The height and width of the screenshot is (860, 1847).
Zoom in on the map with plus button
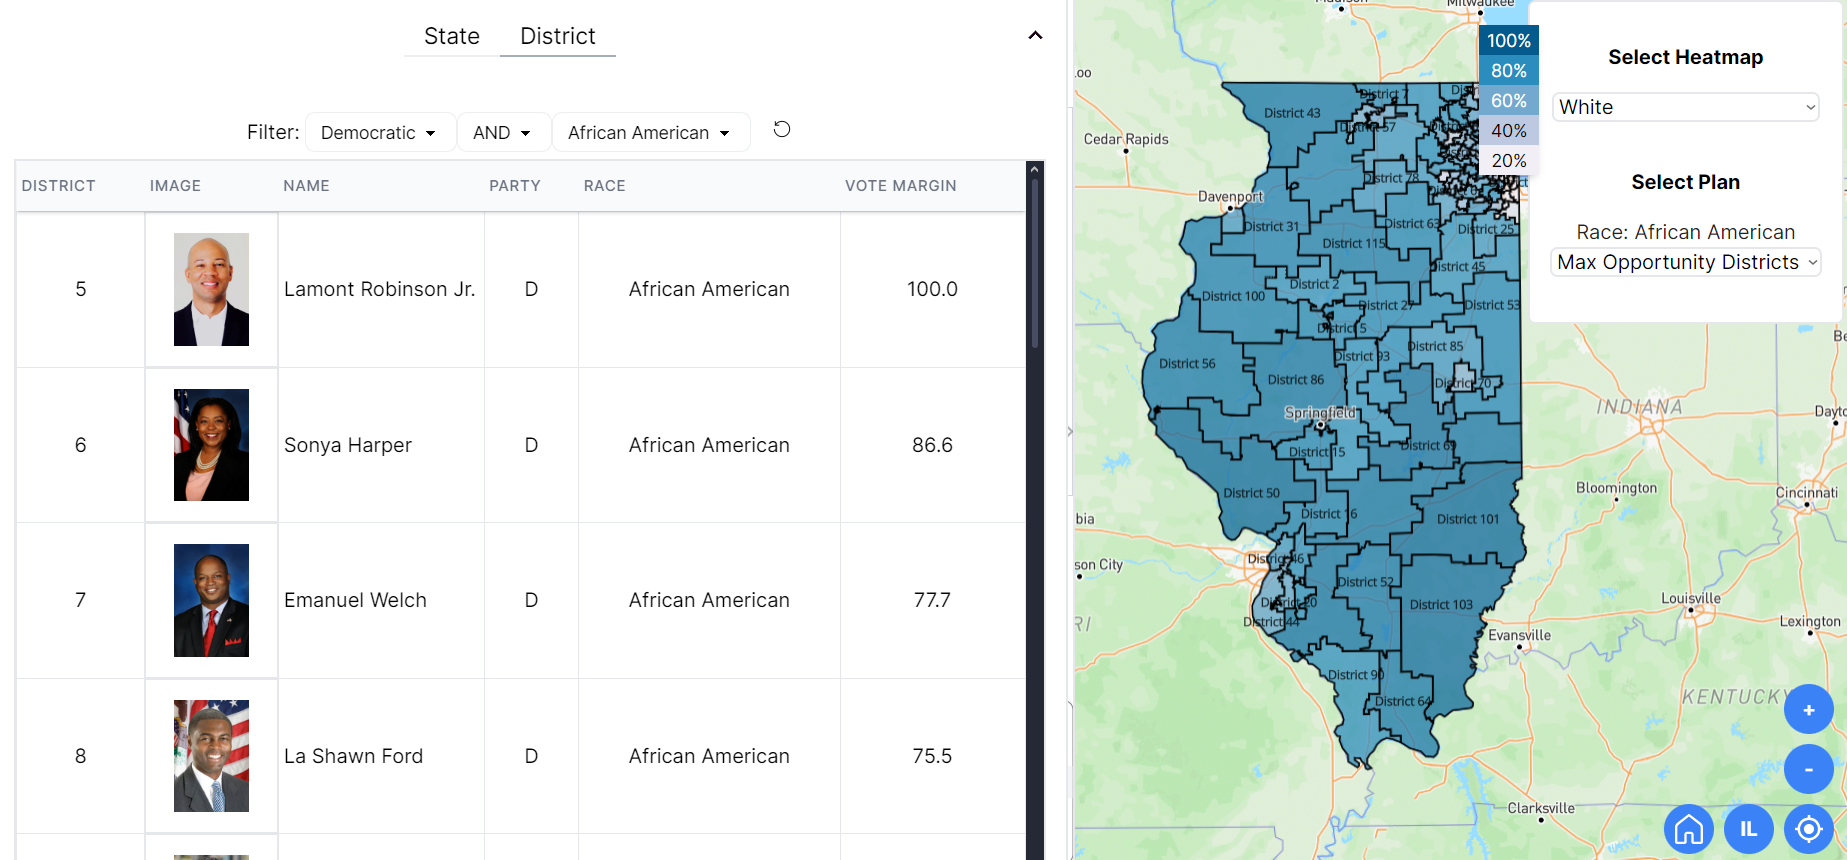click(x=1808, y=710)
